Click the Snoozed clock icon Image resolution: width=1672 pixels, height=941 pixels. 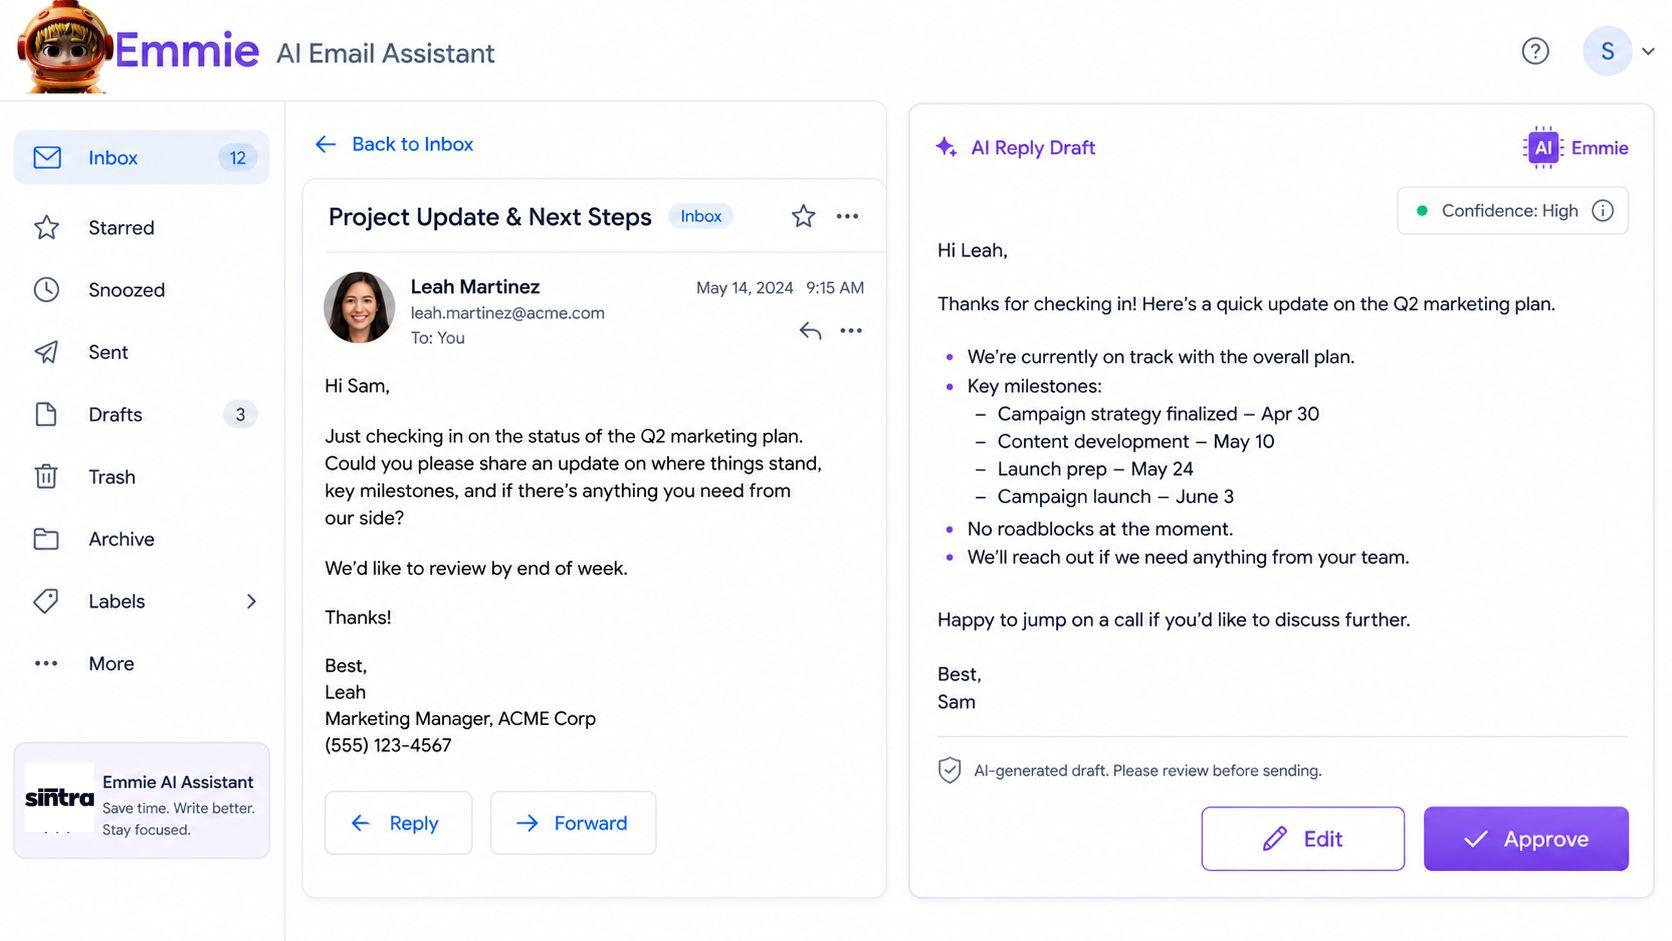click(47, 290)
